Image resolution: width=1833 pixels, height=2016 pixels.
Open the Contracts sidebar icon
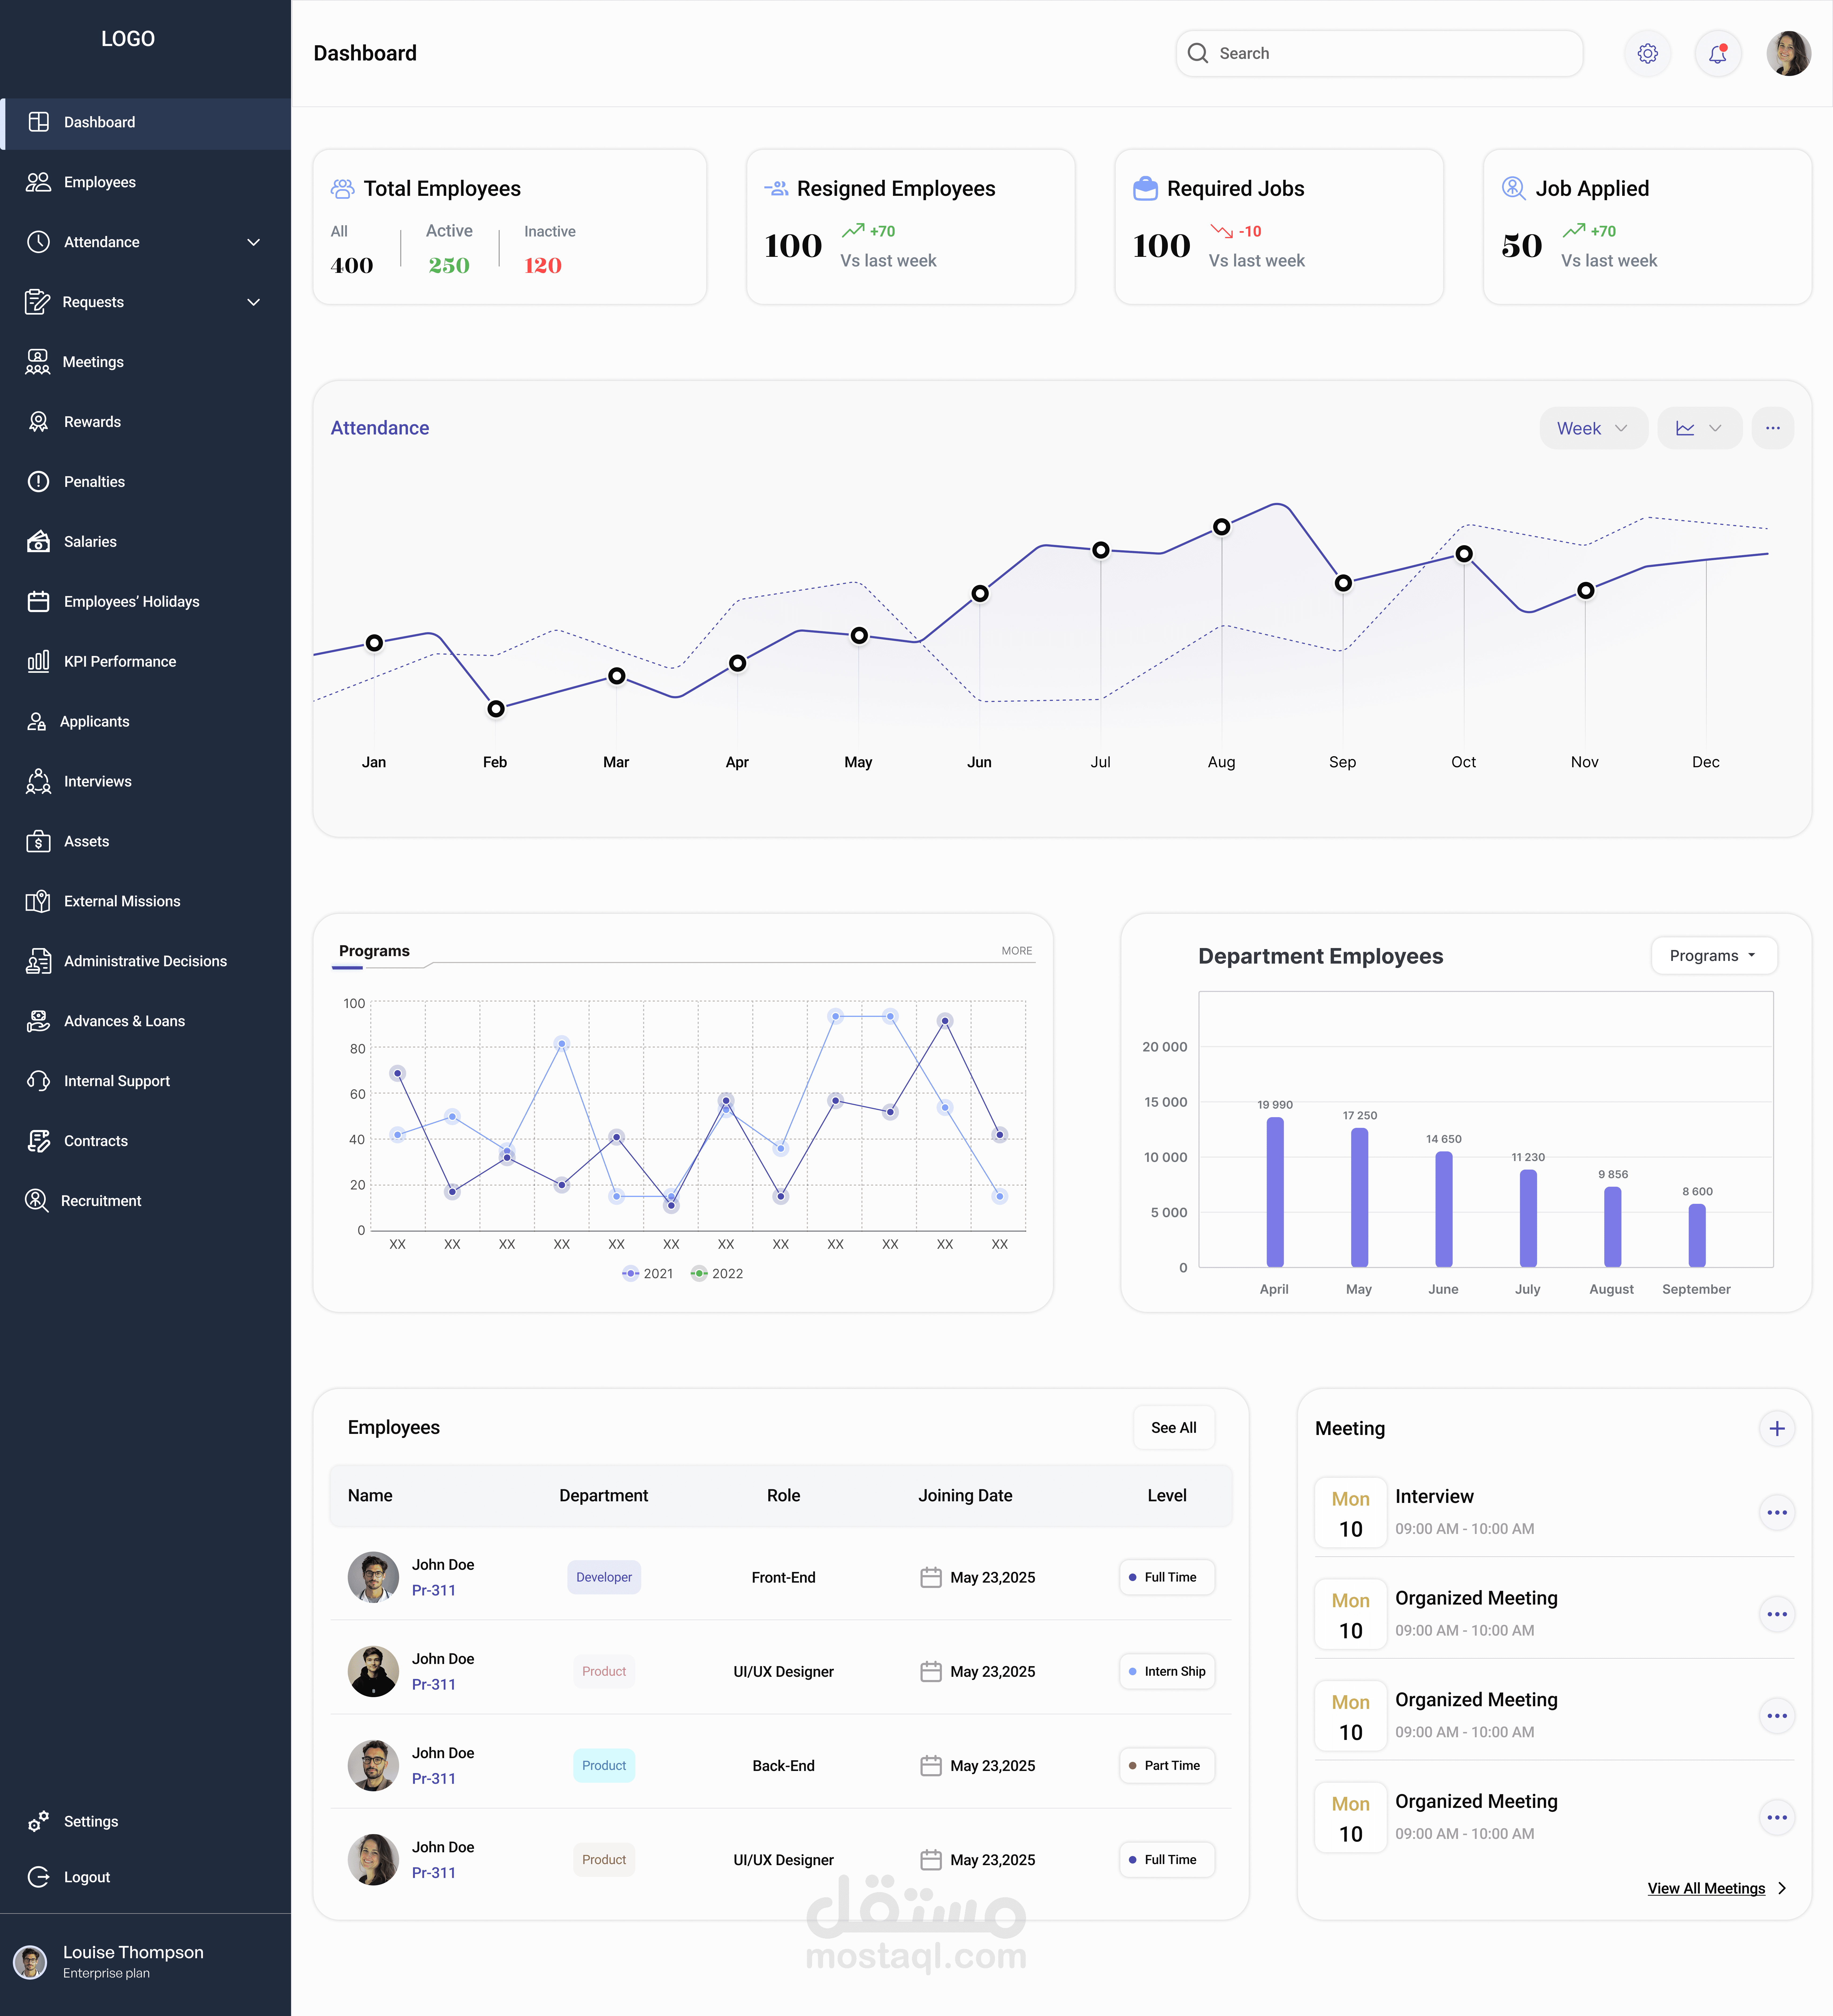[38, 1141]
